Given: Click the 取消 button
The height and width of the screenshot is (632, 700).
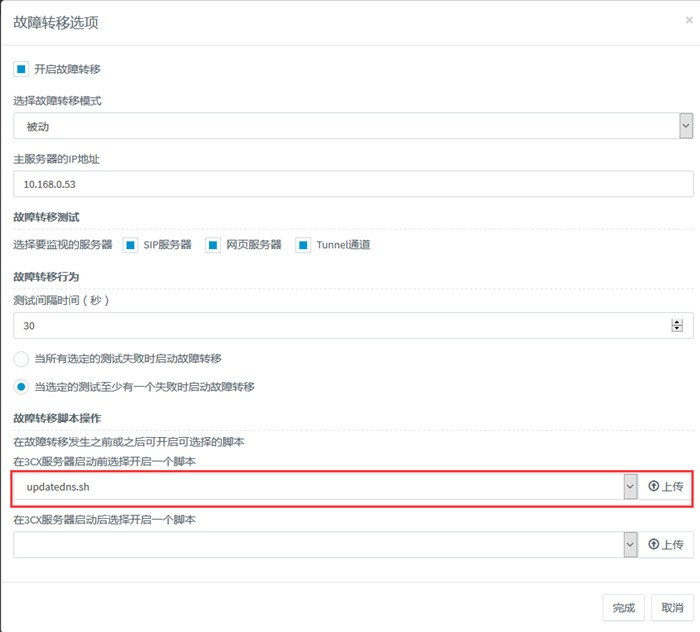Looking at the screenshot, I should pyautogui.click(x=672, y=607).
